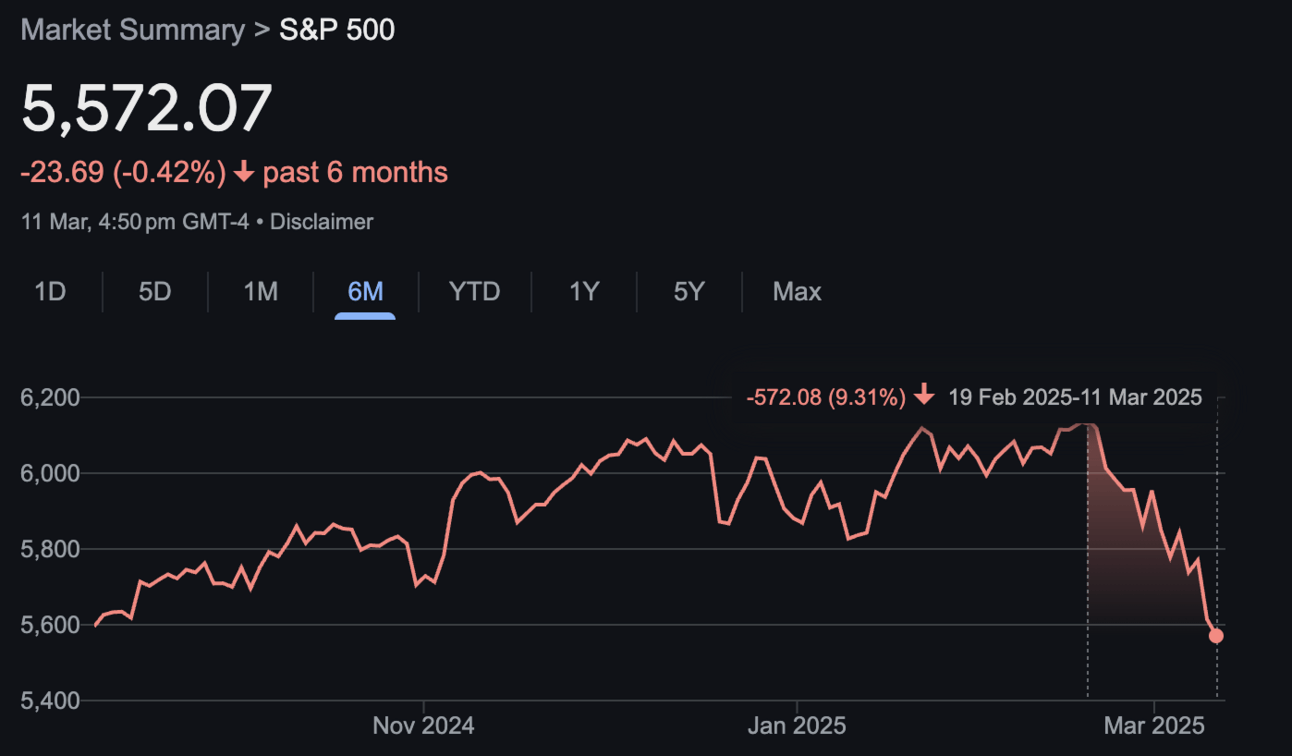Click the down arrow in the chart tooltip
The image size is (1292, 756).
point(924,396)
